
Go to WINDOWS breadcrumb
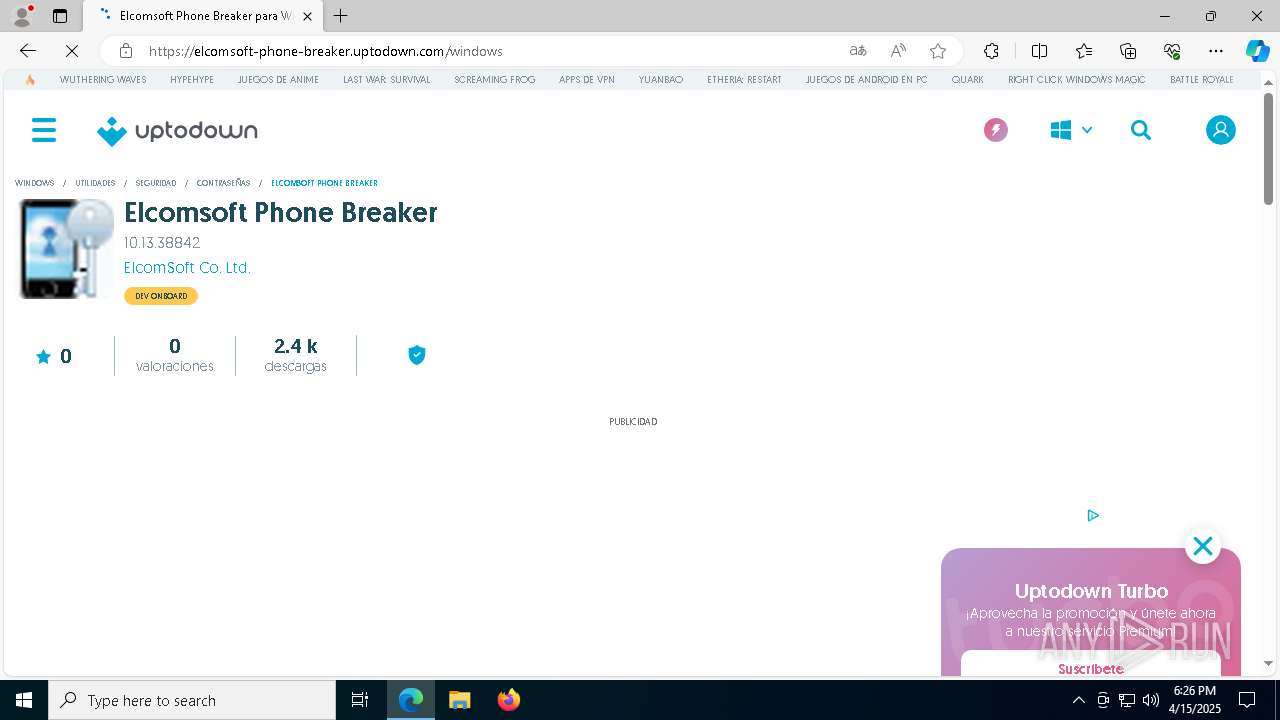(x=34, y=183)
